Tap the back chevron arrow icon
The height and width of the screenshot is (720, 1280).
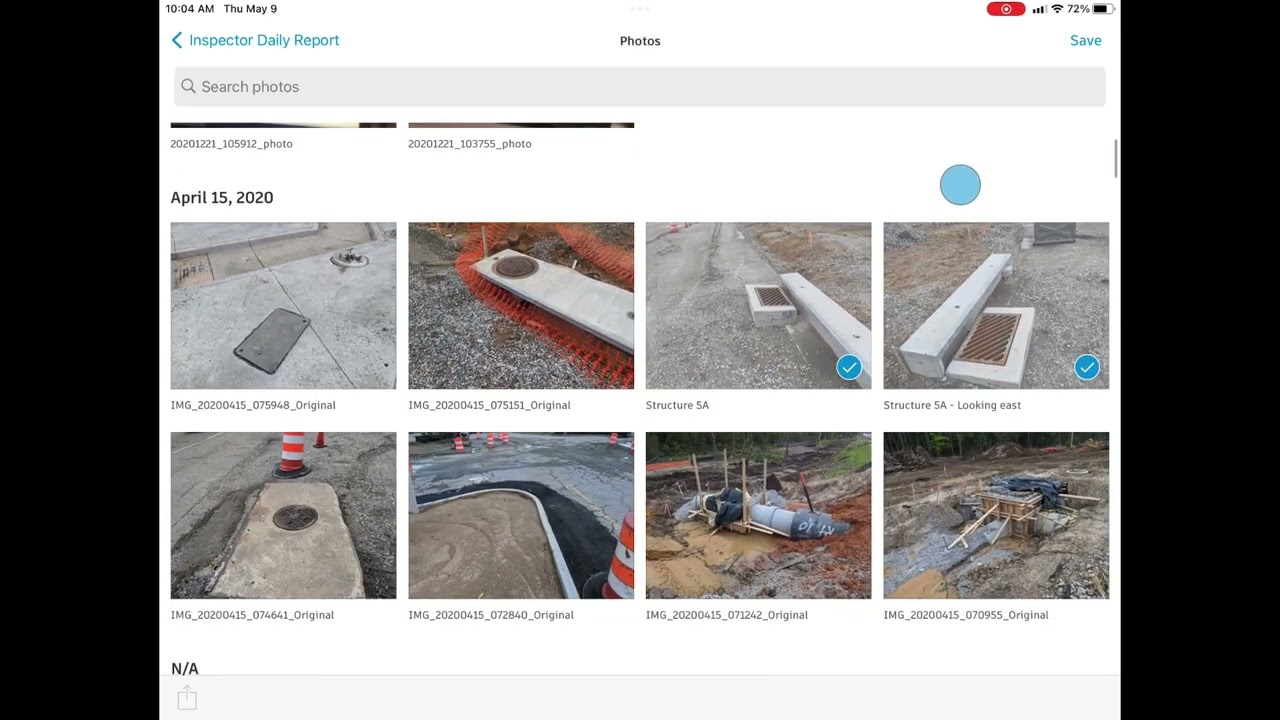[177, 40]
